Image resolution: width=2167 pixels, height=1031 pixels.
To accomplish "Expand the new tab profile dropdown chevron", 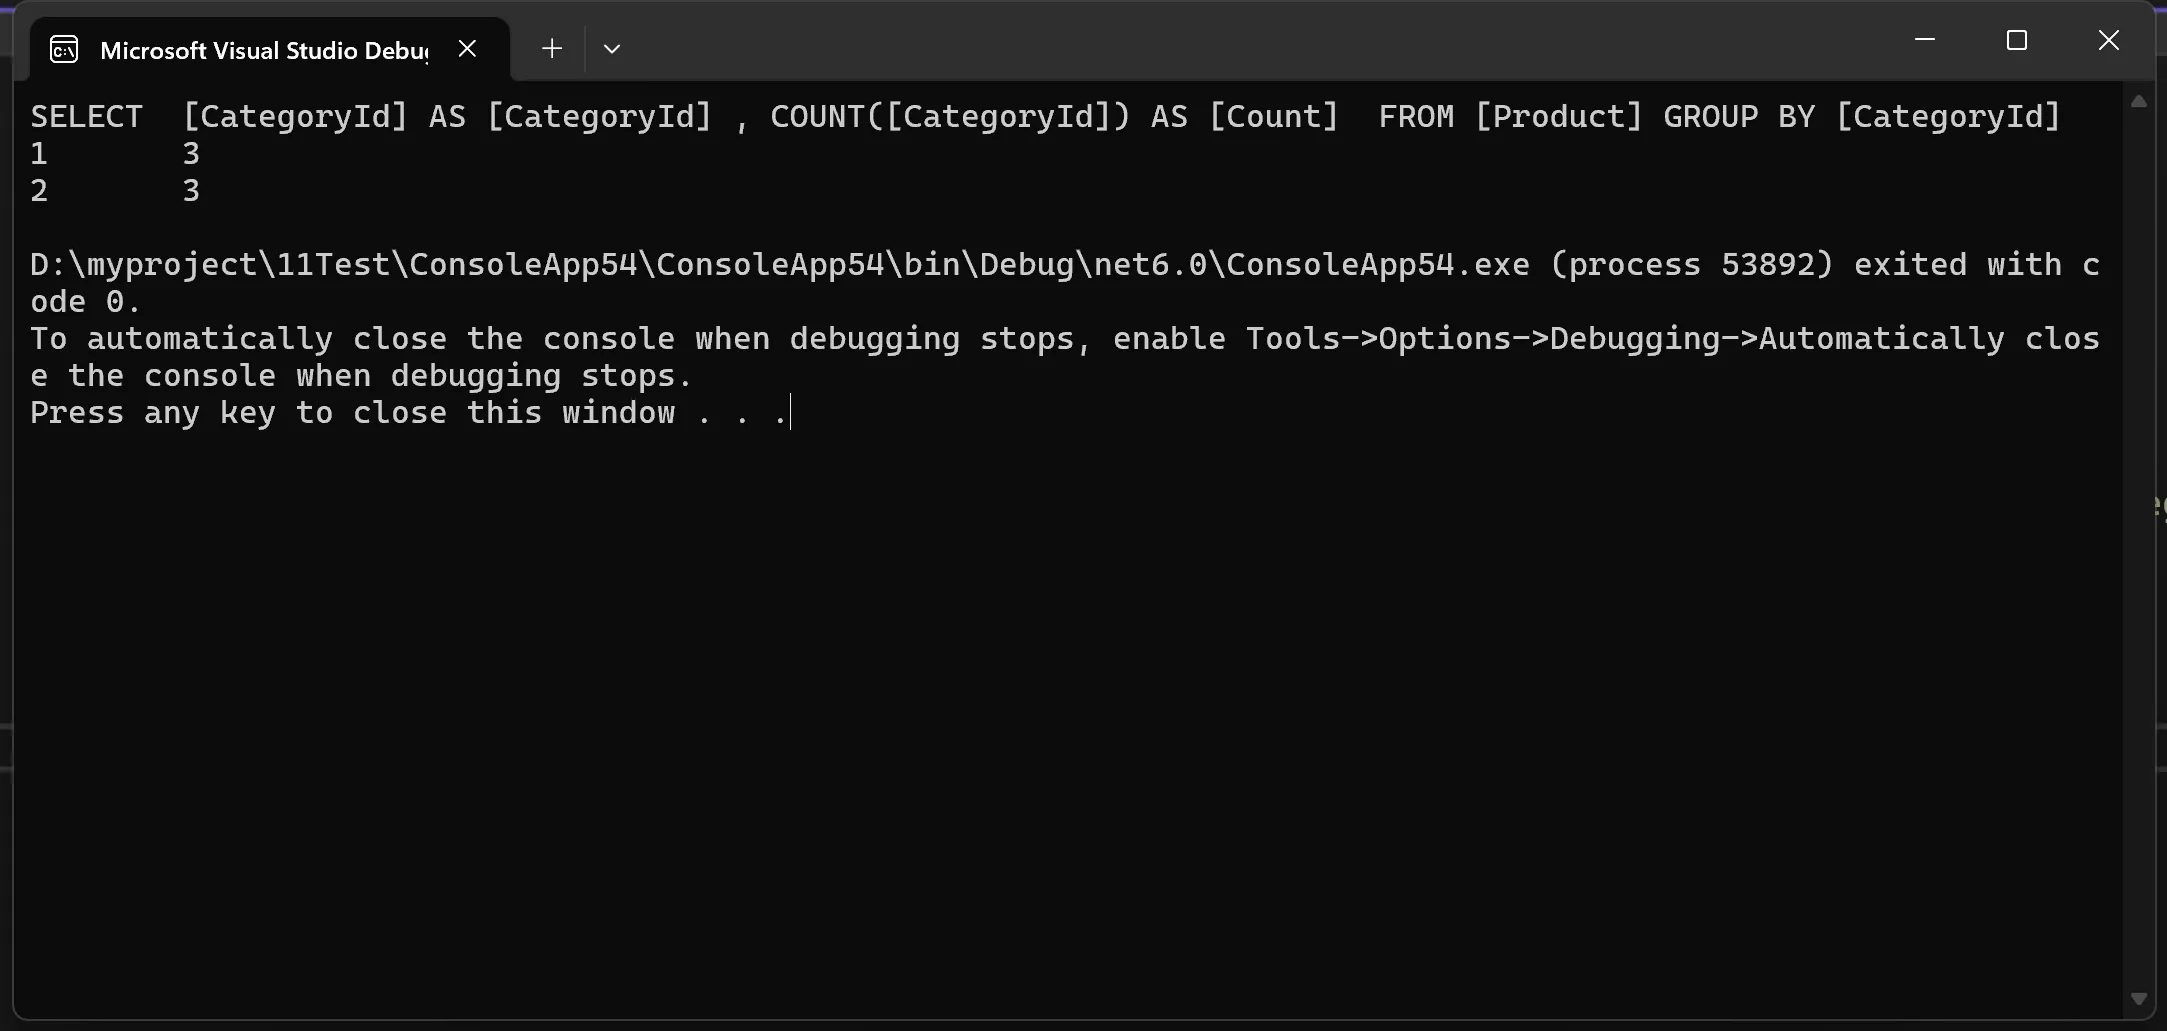I will [x=612, y=48].
